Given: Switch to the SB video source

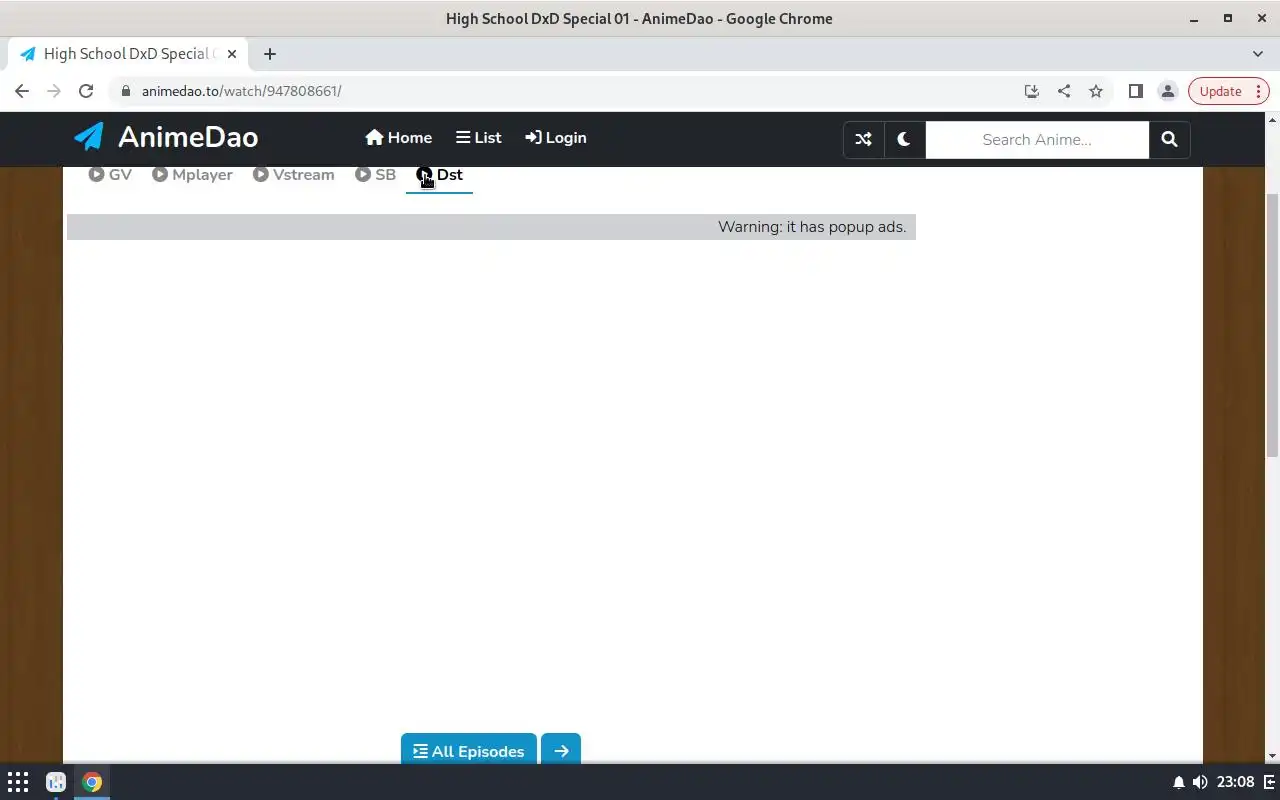Looking at the screenshot, I should [x=376, y=175].
